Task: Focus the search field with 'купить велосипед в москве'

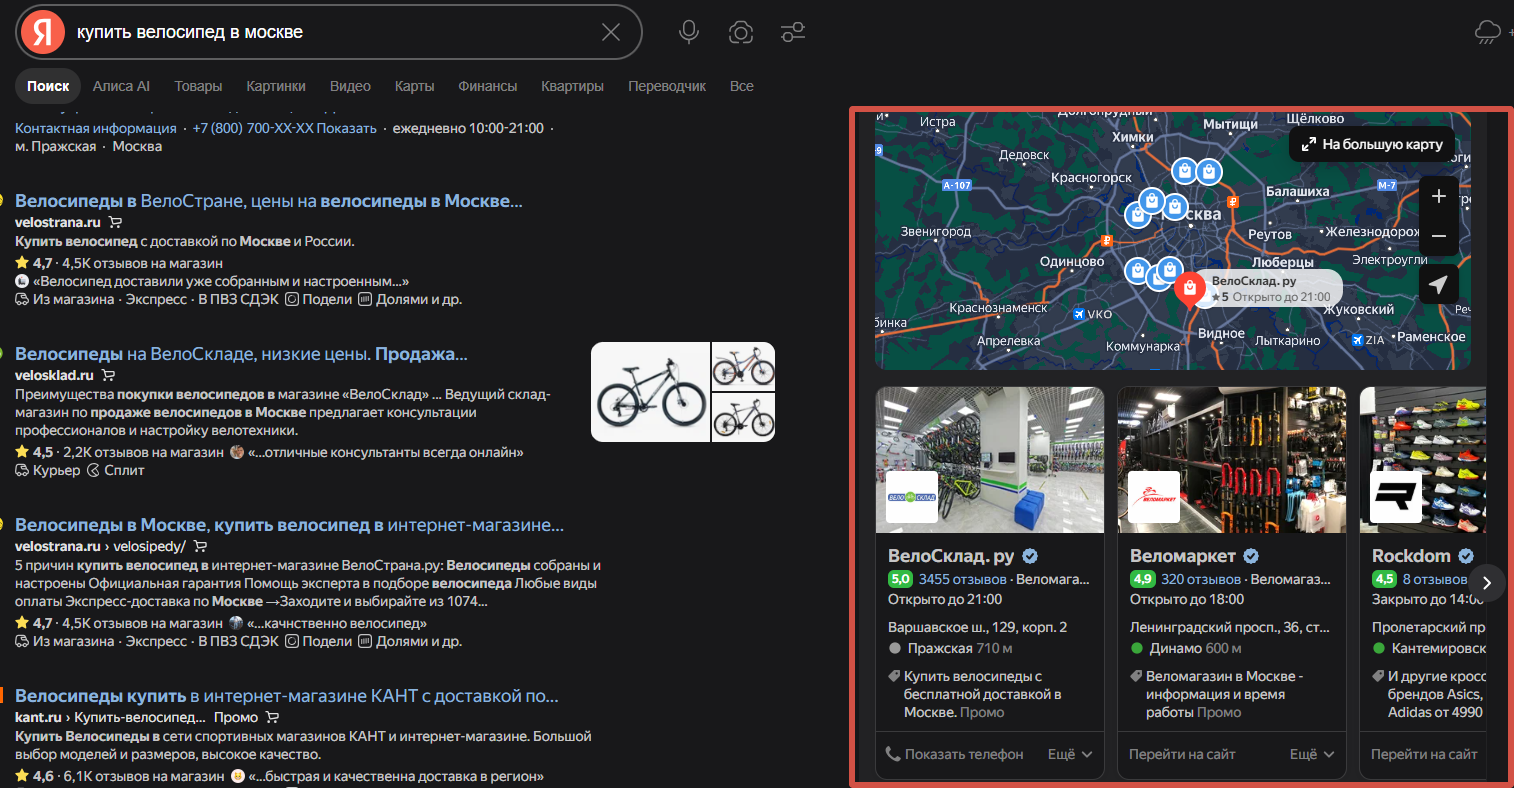Action: coord(330,32)
